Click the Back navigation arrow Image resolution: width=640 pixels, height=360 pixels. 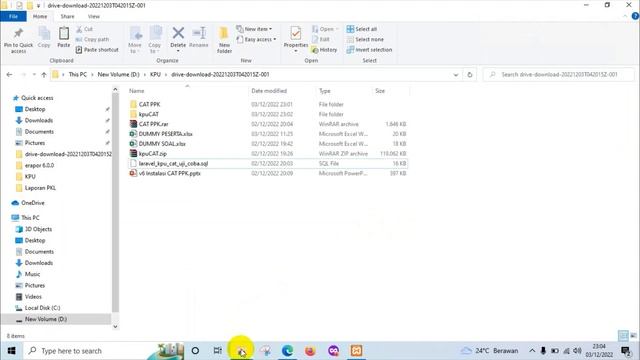coord(9,75)
